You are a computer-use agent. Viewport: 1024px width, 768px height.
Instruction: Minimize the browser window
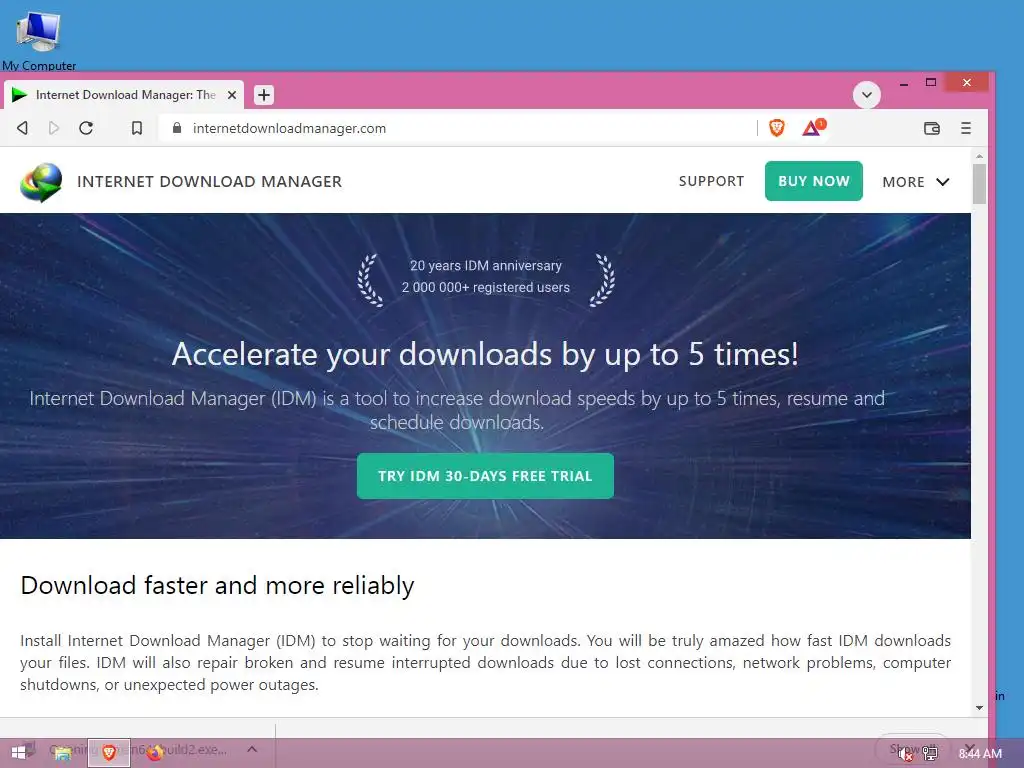point(904,83)
